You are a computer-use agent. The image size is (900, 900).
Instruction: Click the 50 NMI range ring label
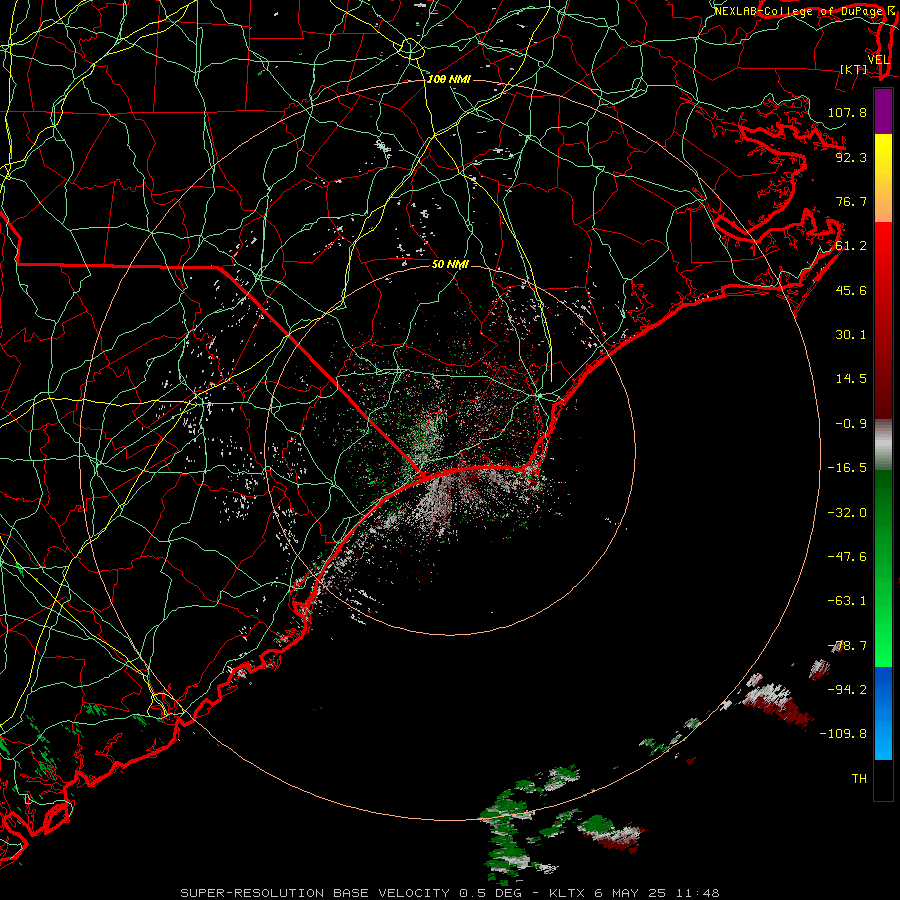click(x=450, y=264)
